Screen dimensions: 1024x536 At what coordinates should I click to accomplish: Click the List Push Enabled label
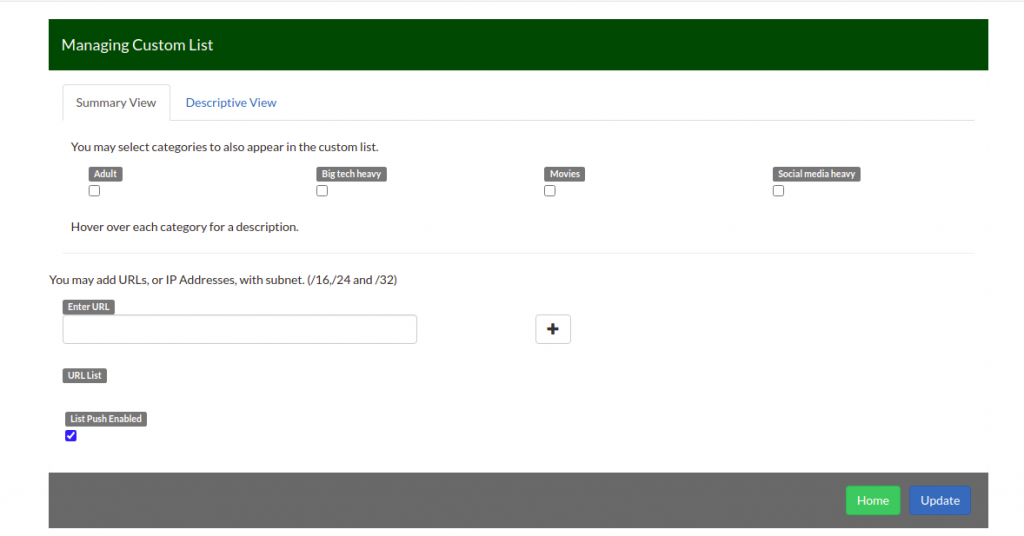click(106, 418)
